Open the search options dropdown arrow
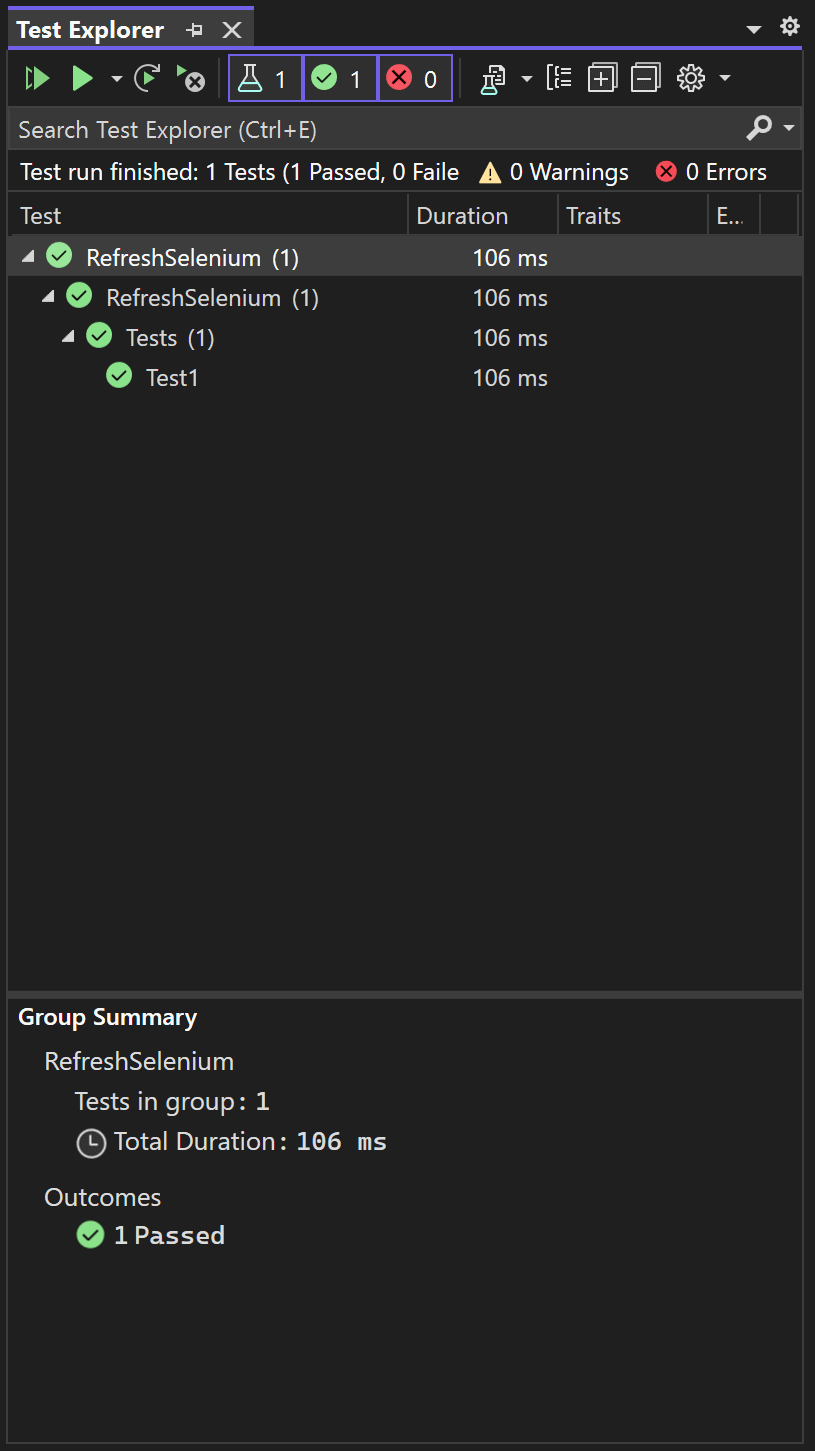The height and width of the screenshot is (1451, 815). tap(790, 128)
